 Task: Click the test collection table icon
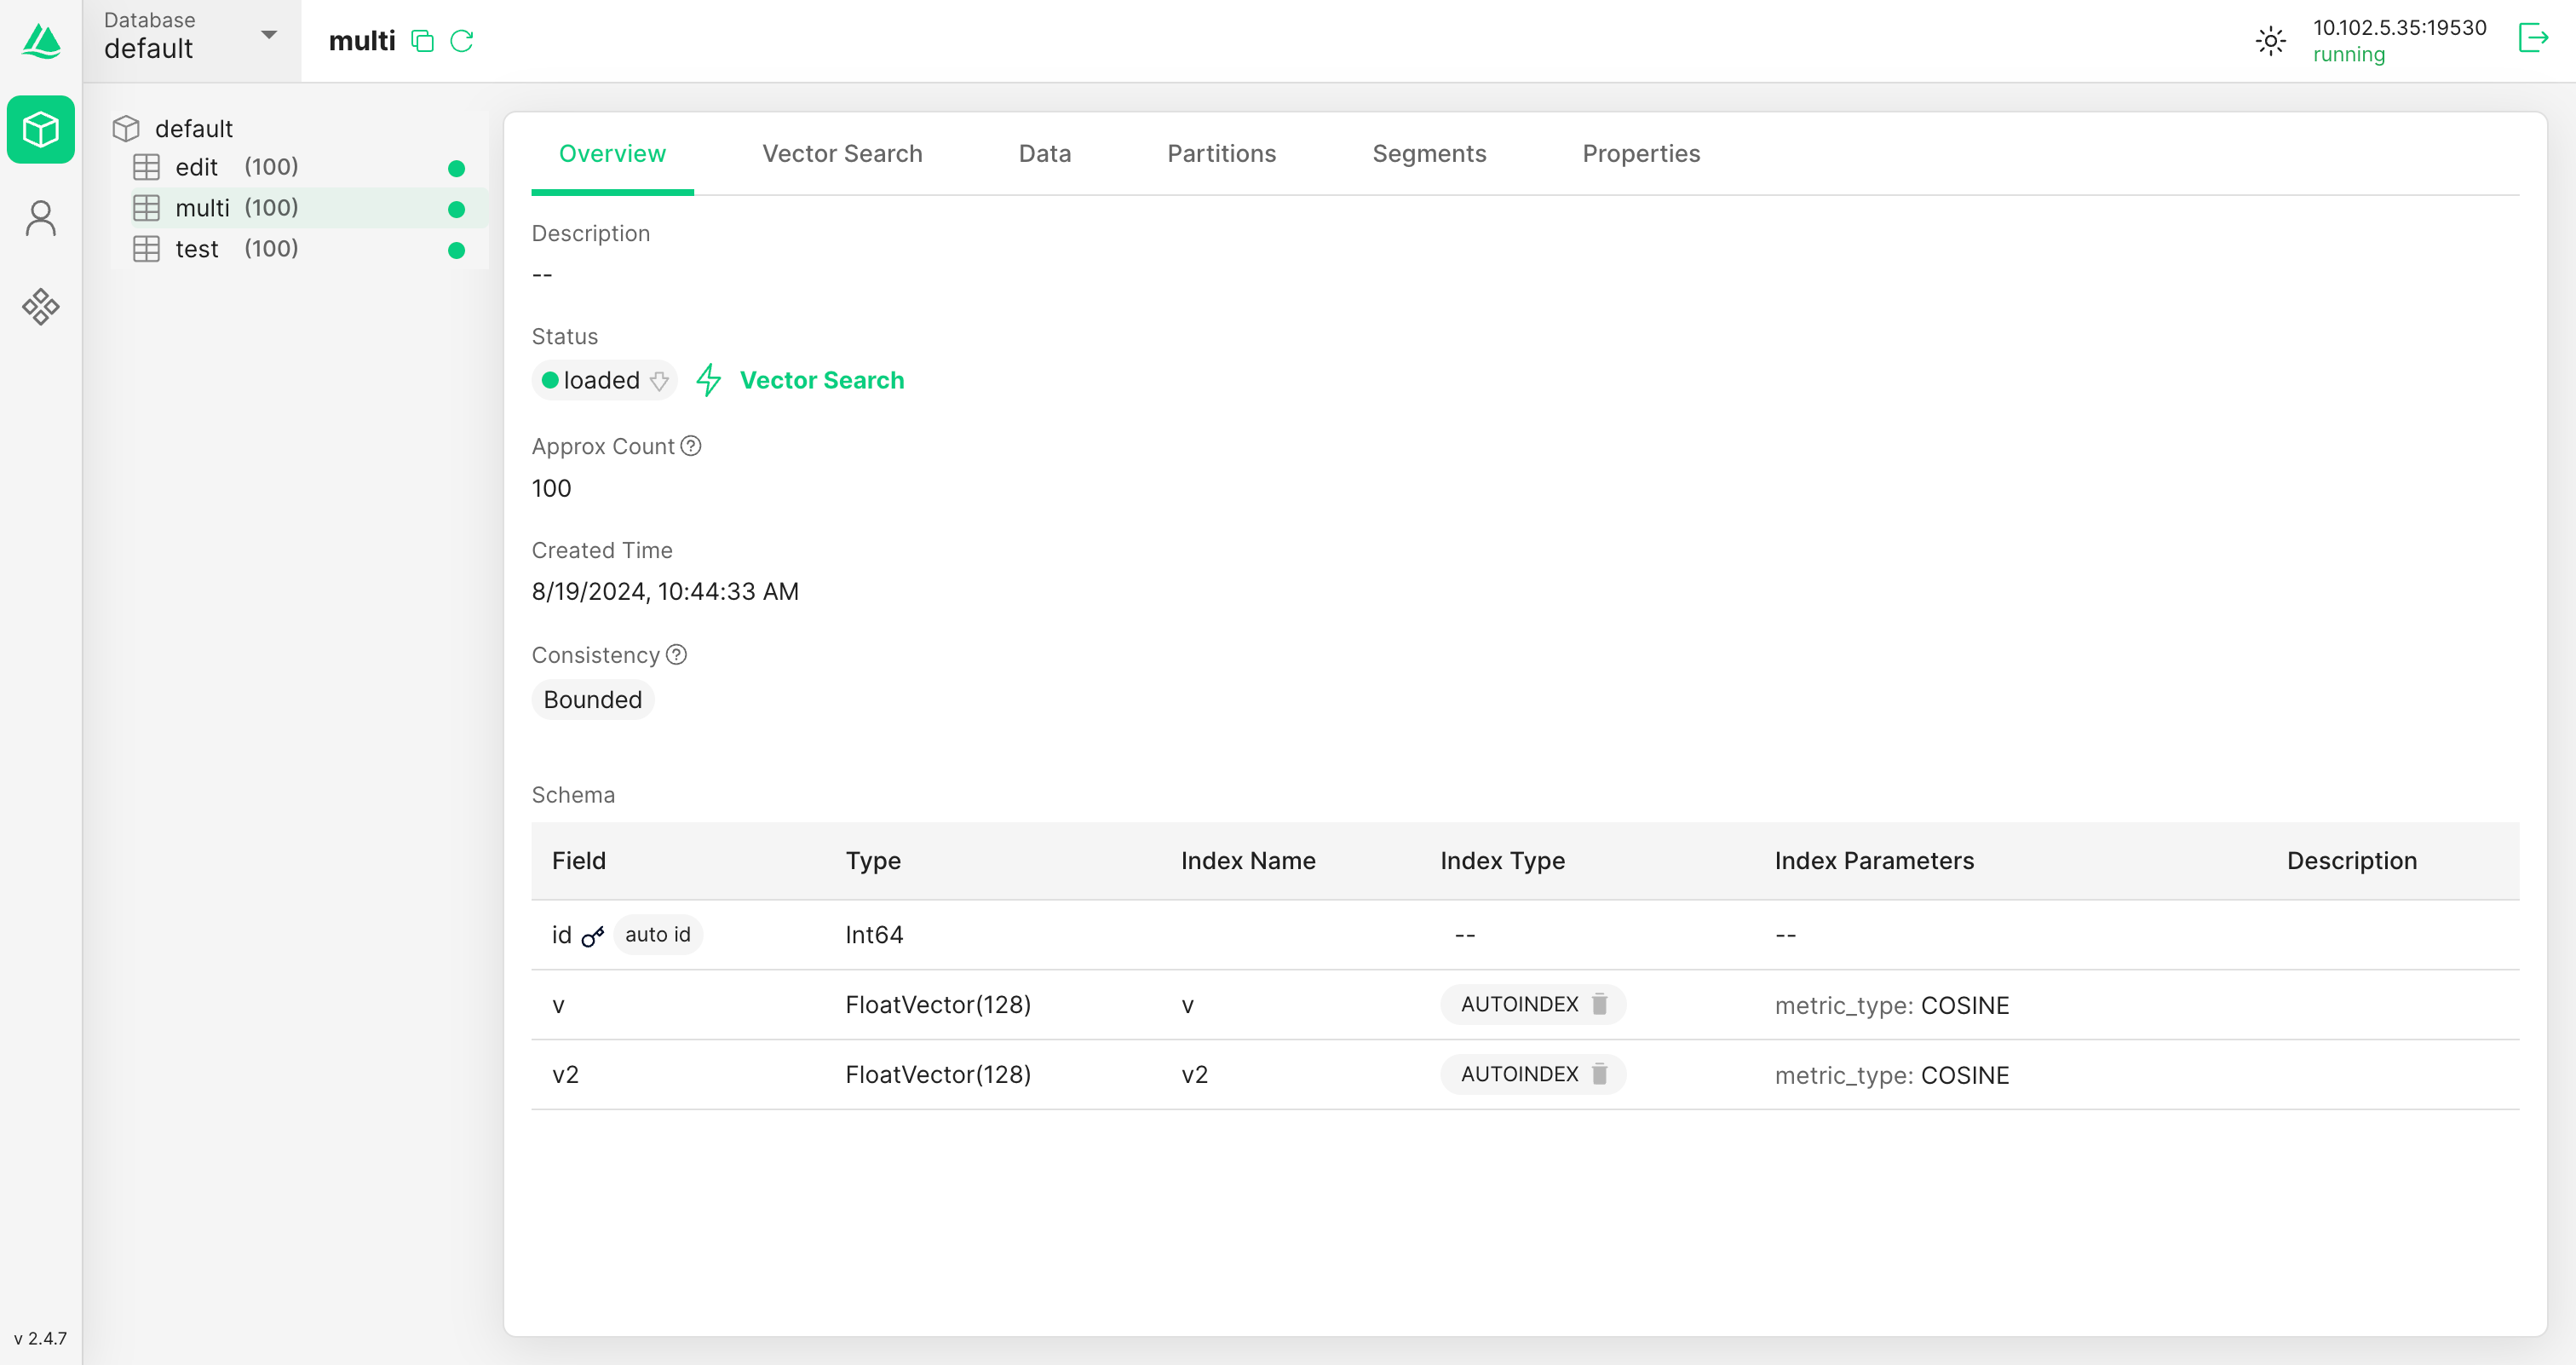coord(146,249)
